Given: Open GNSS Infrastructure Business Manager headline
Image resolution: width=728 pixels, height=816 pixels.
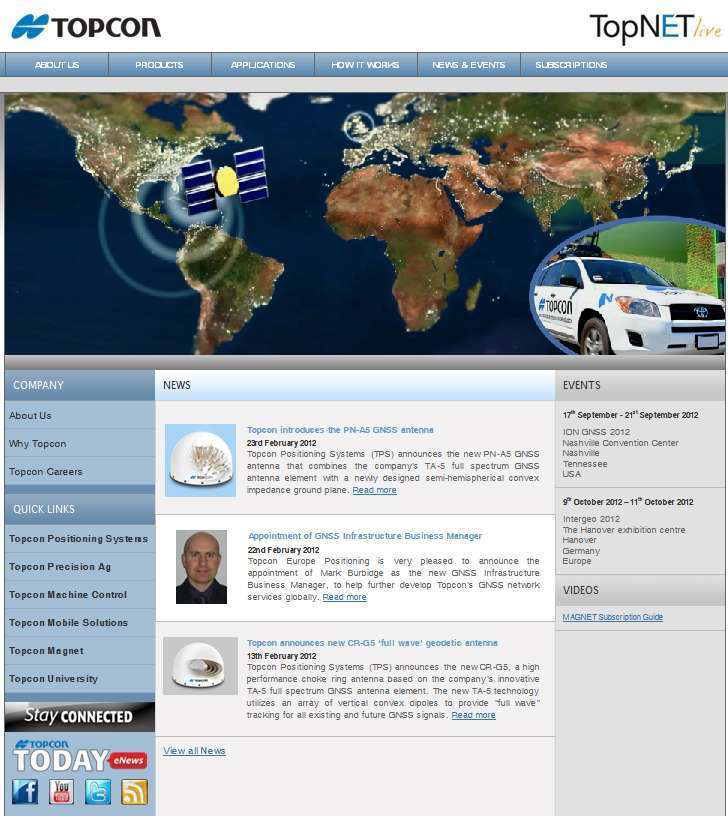Looking at the screenshot, I should [365, 536].
